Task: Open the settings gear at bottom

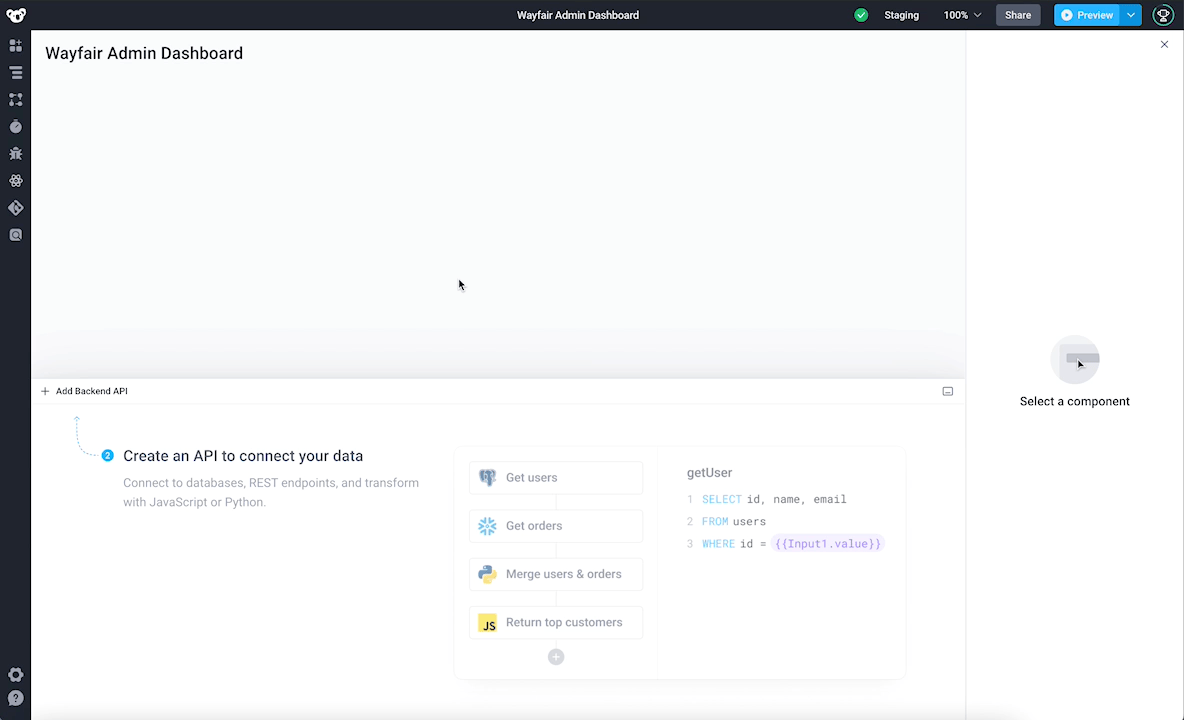Action: (16, 675)
